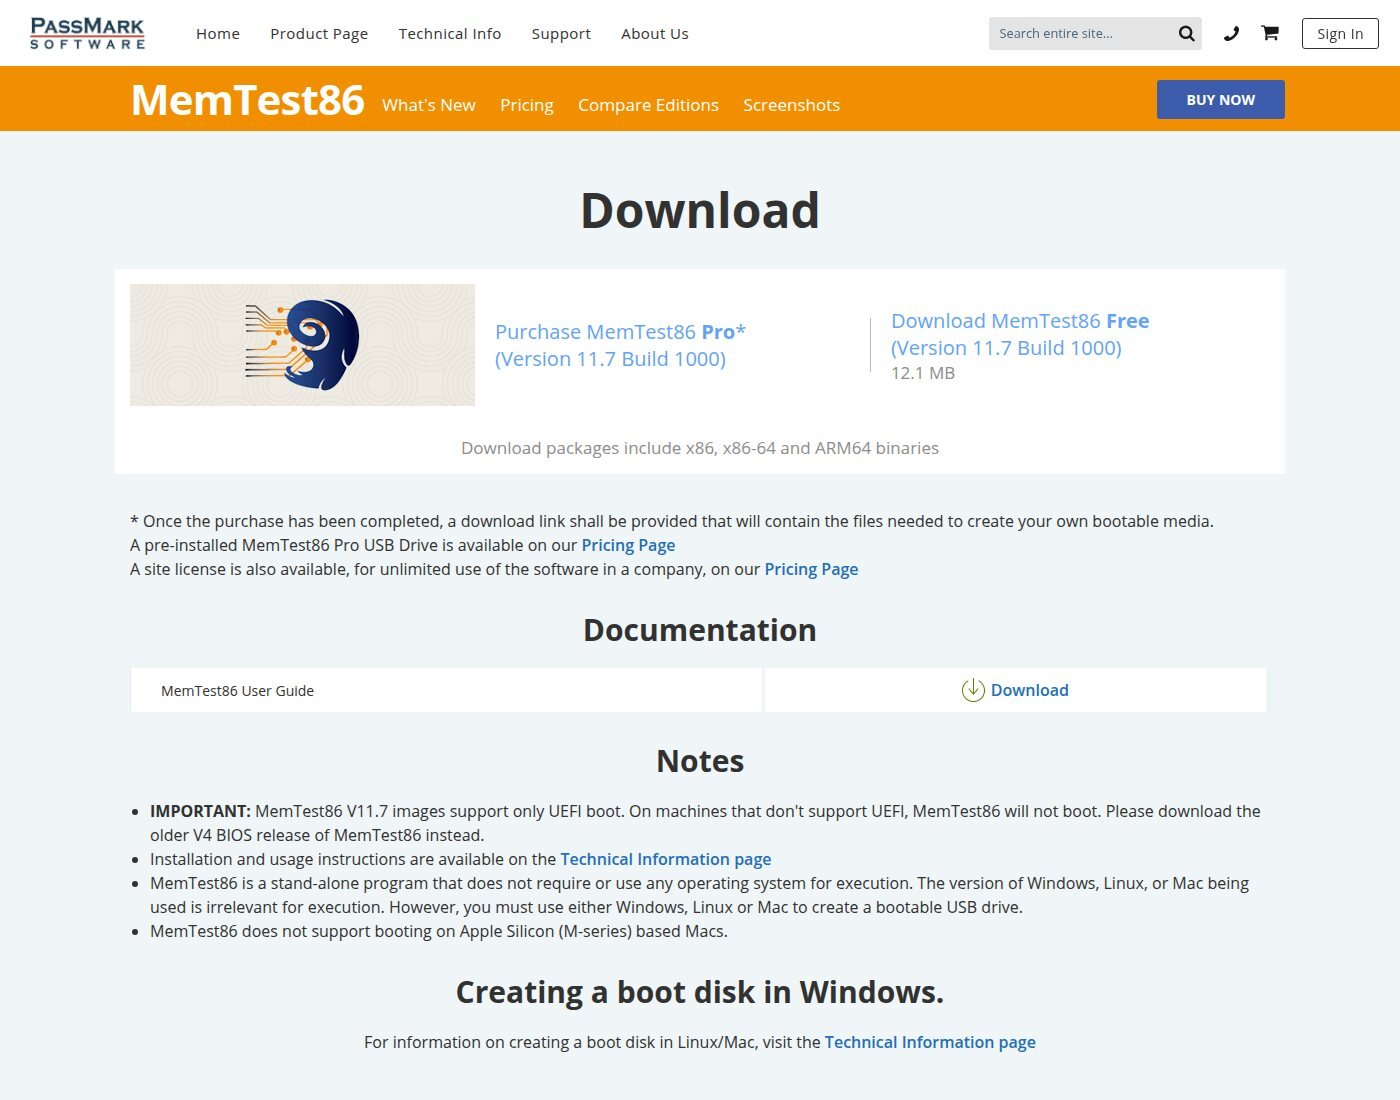Open Pricing Page link for USB Drive

(x=628, y=545)
